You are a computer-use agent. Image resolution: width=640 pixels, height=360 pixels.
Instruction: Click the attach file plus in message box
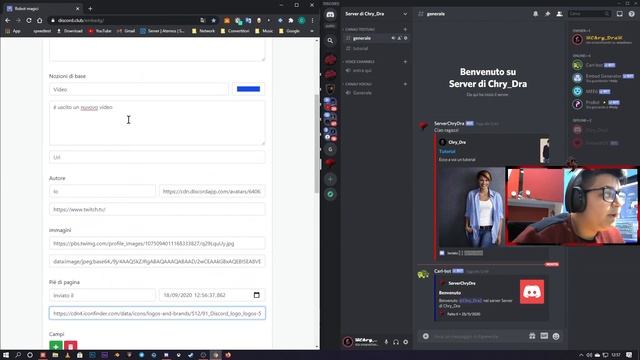point(426,336)
